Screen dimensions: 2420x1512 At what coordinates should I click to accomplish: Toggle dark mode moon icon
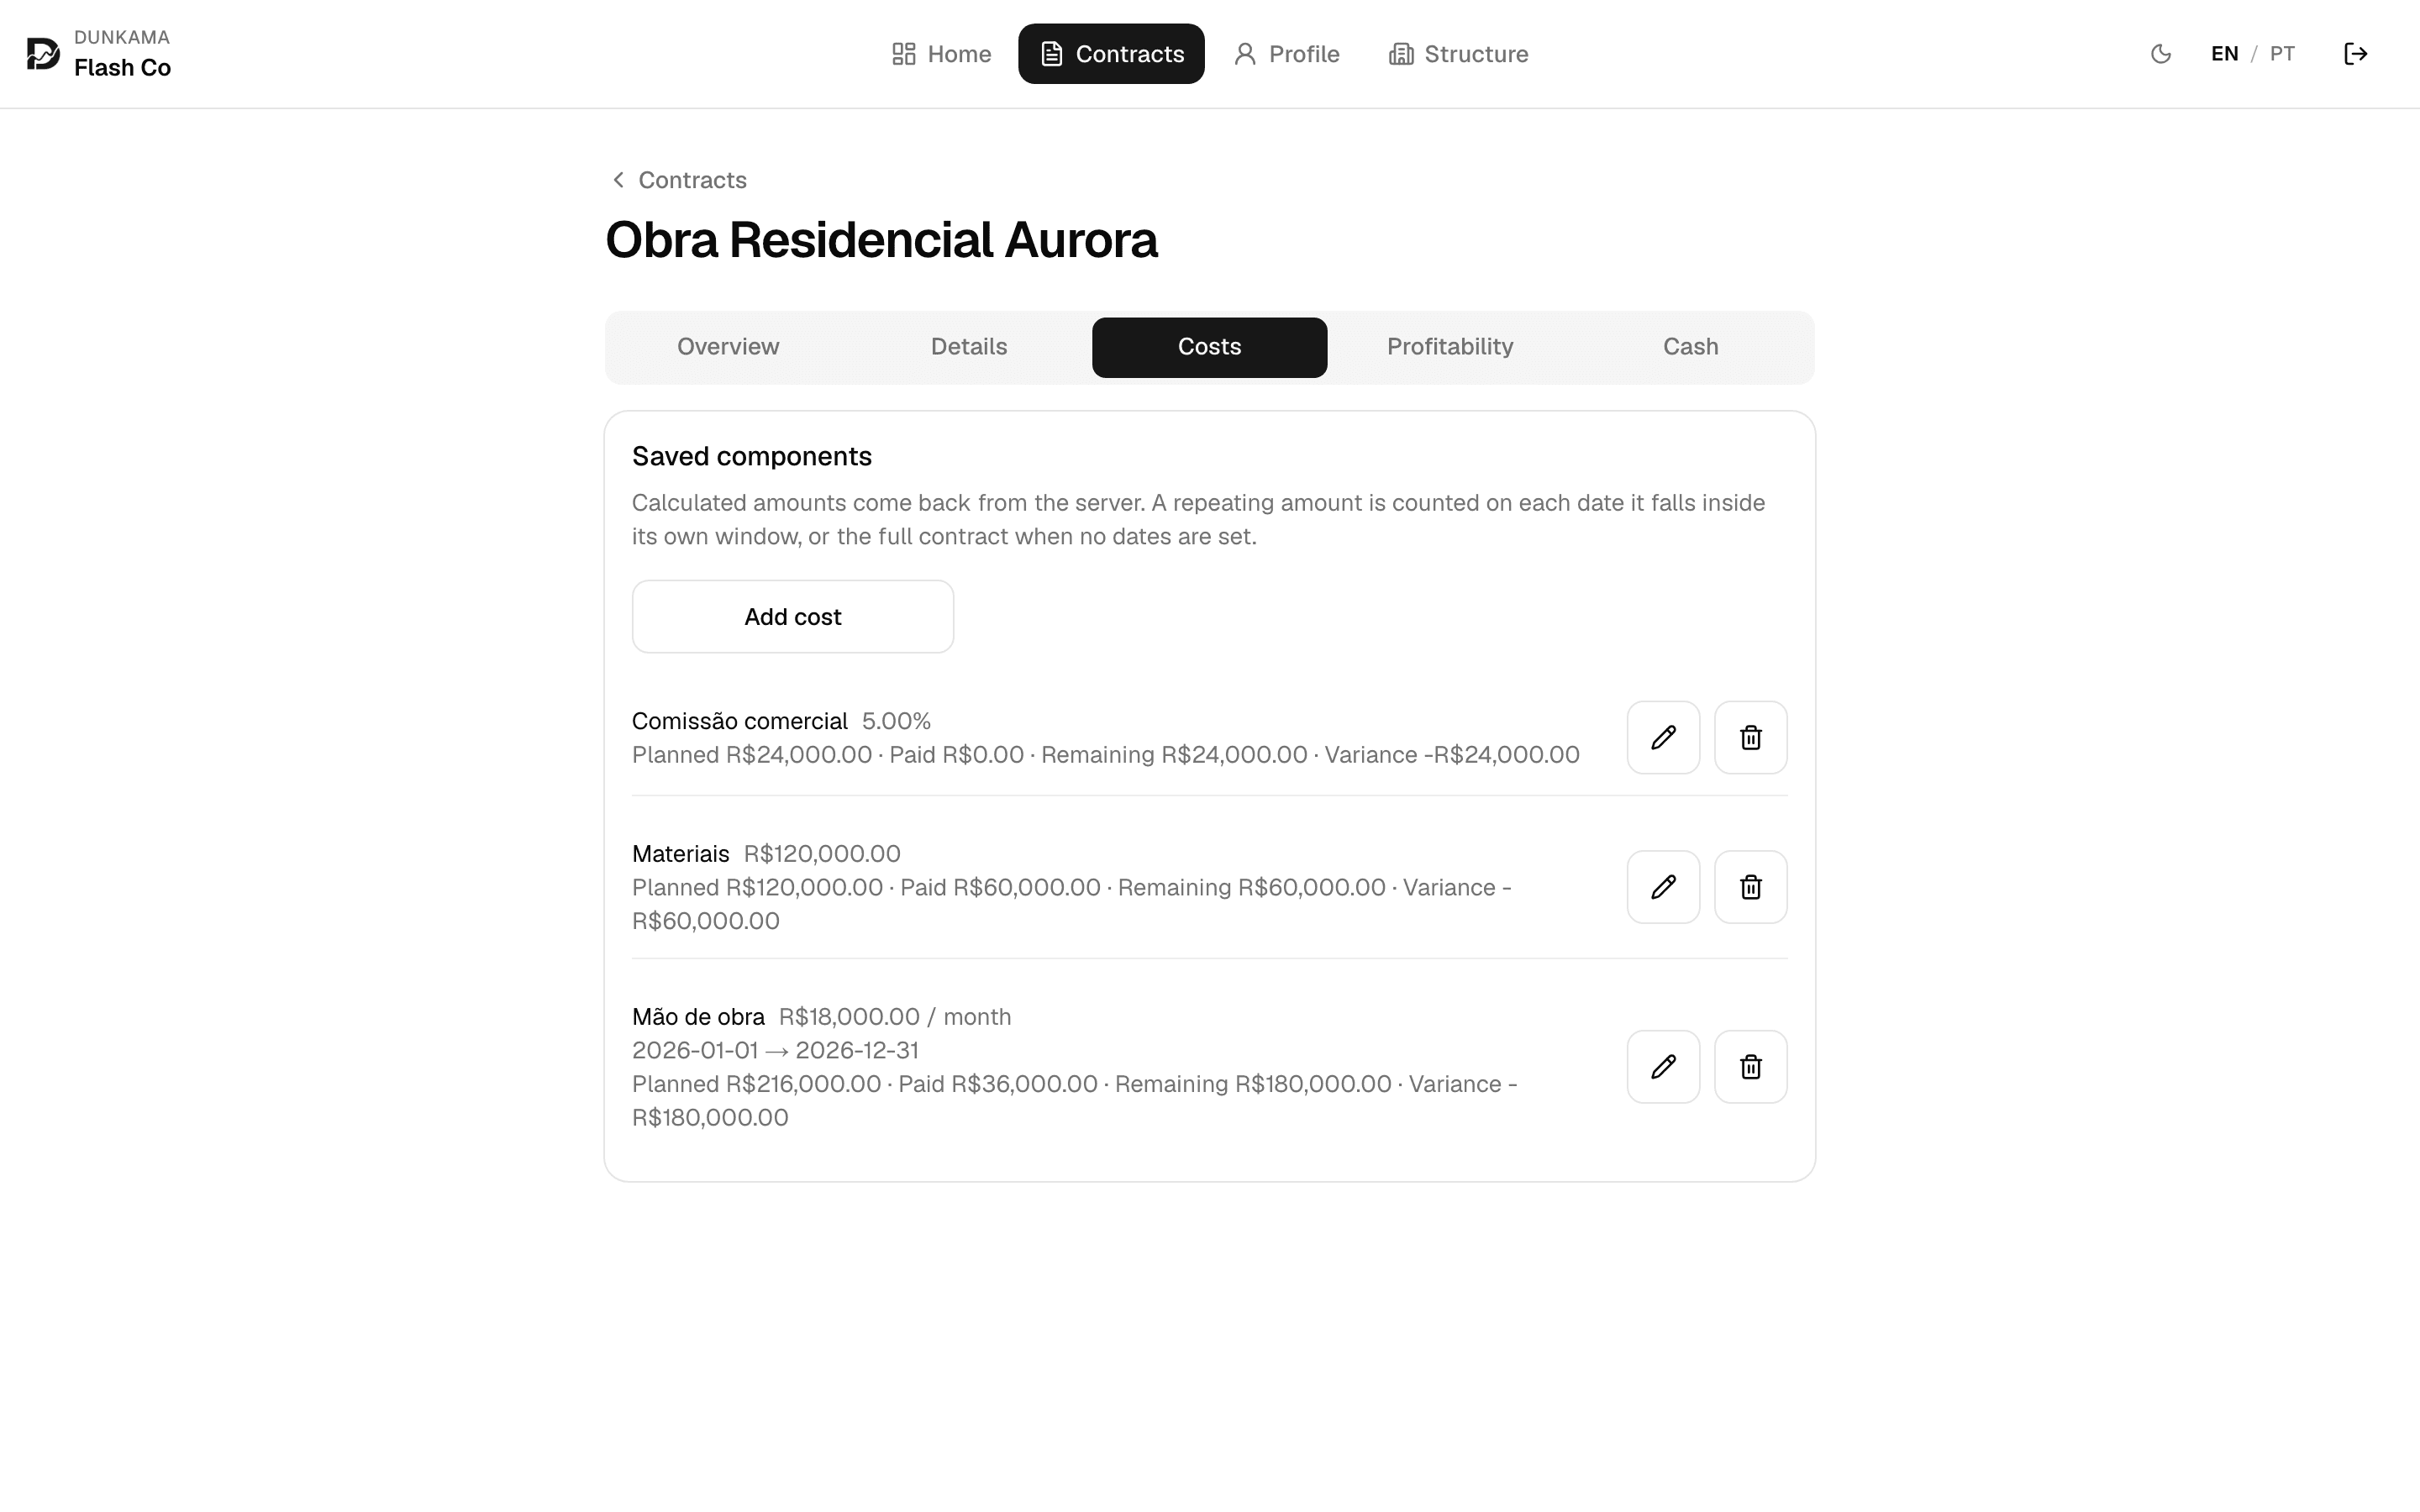tap(2160, 54)
